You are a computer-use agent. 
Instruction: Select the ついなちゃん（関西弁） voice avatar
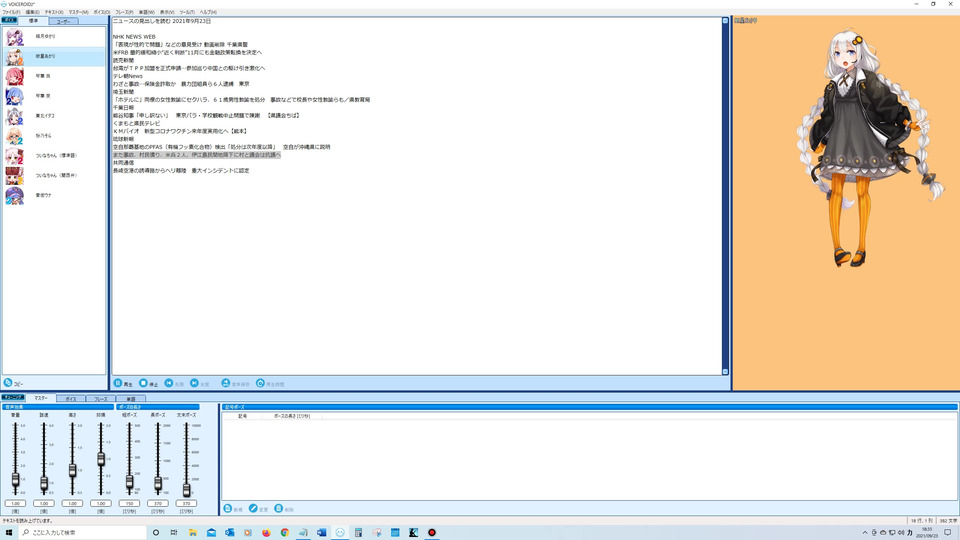(x=15, y=176)
